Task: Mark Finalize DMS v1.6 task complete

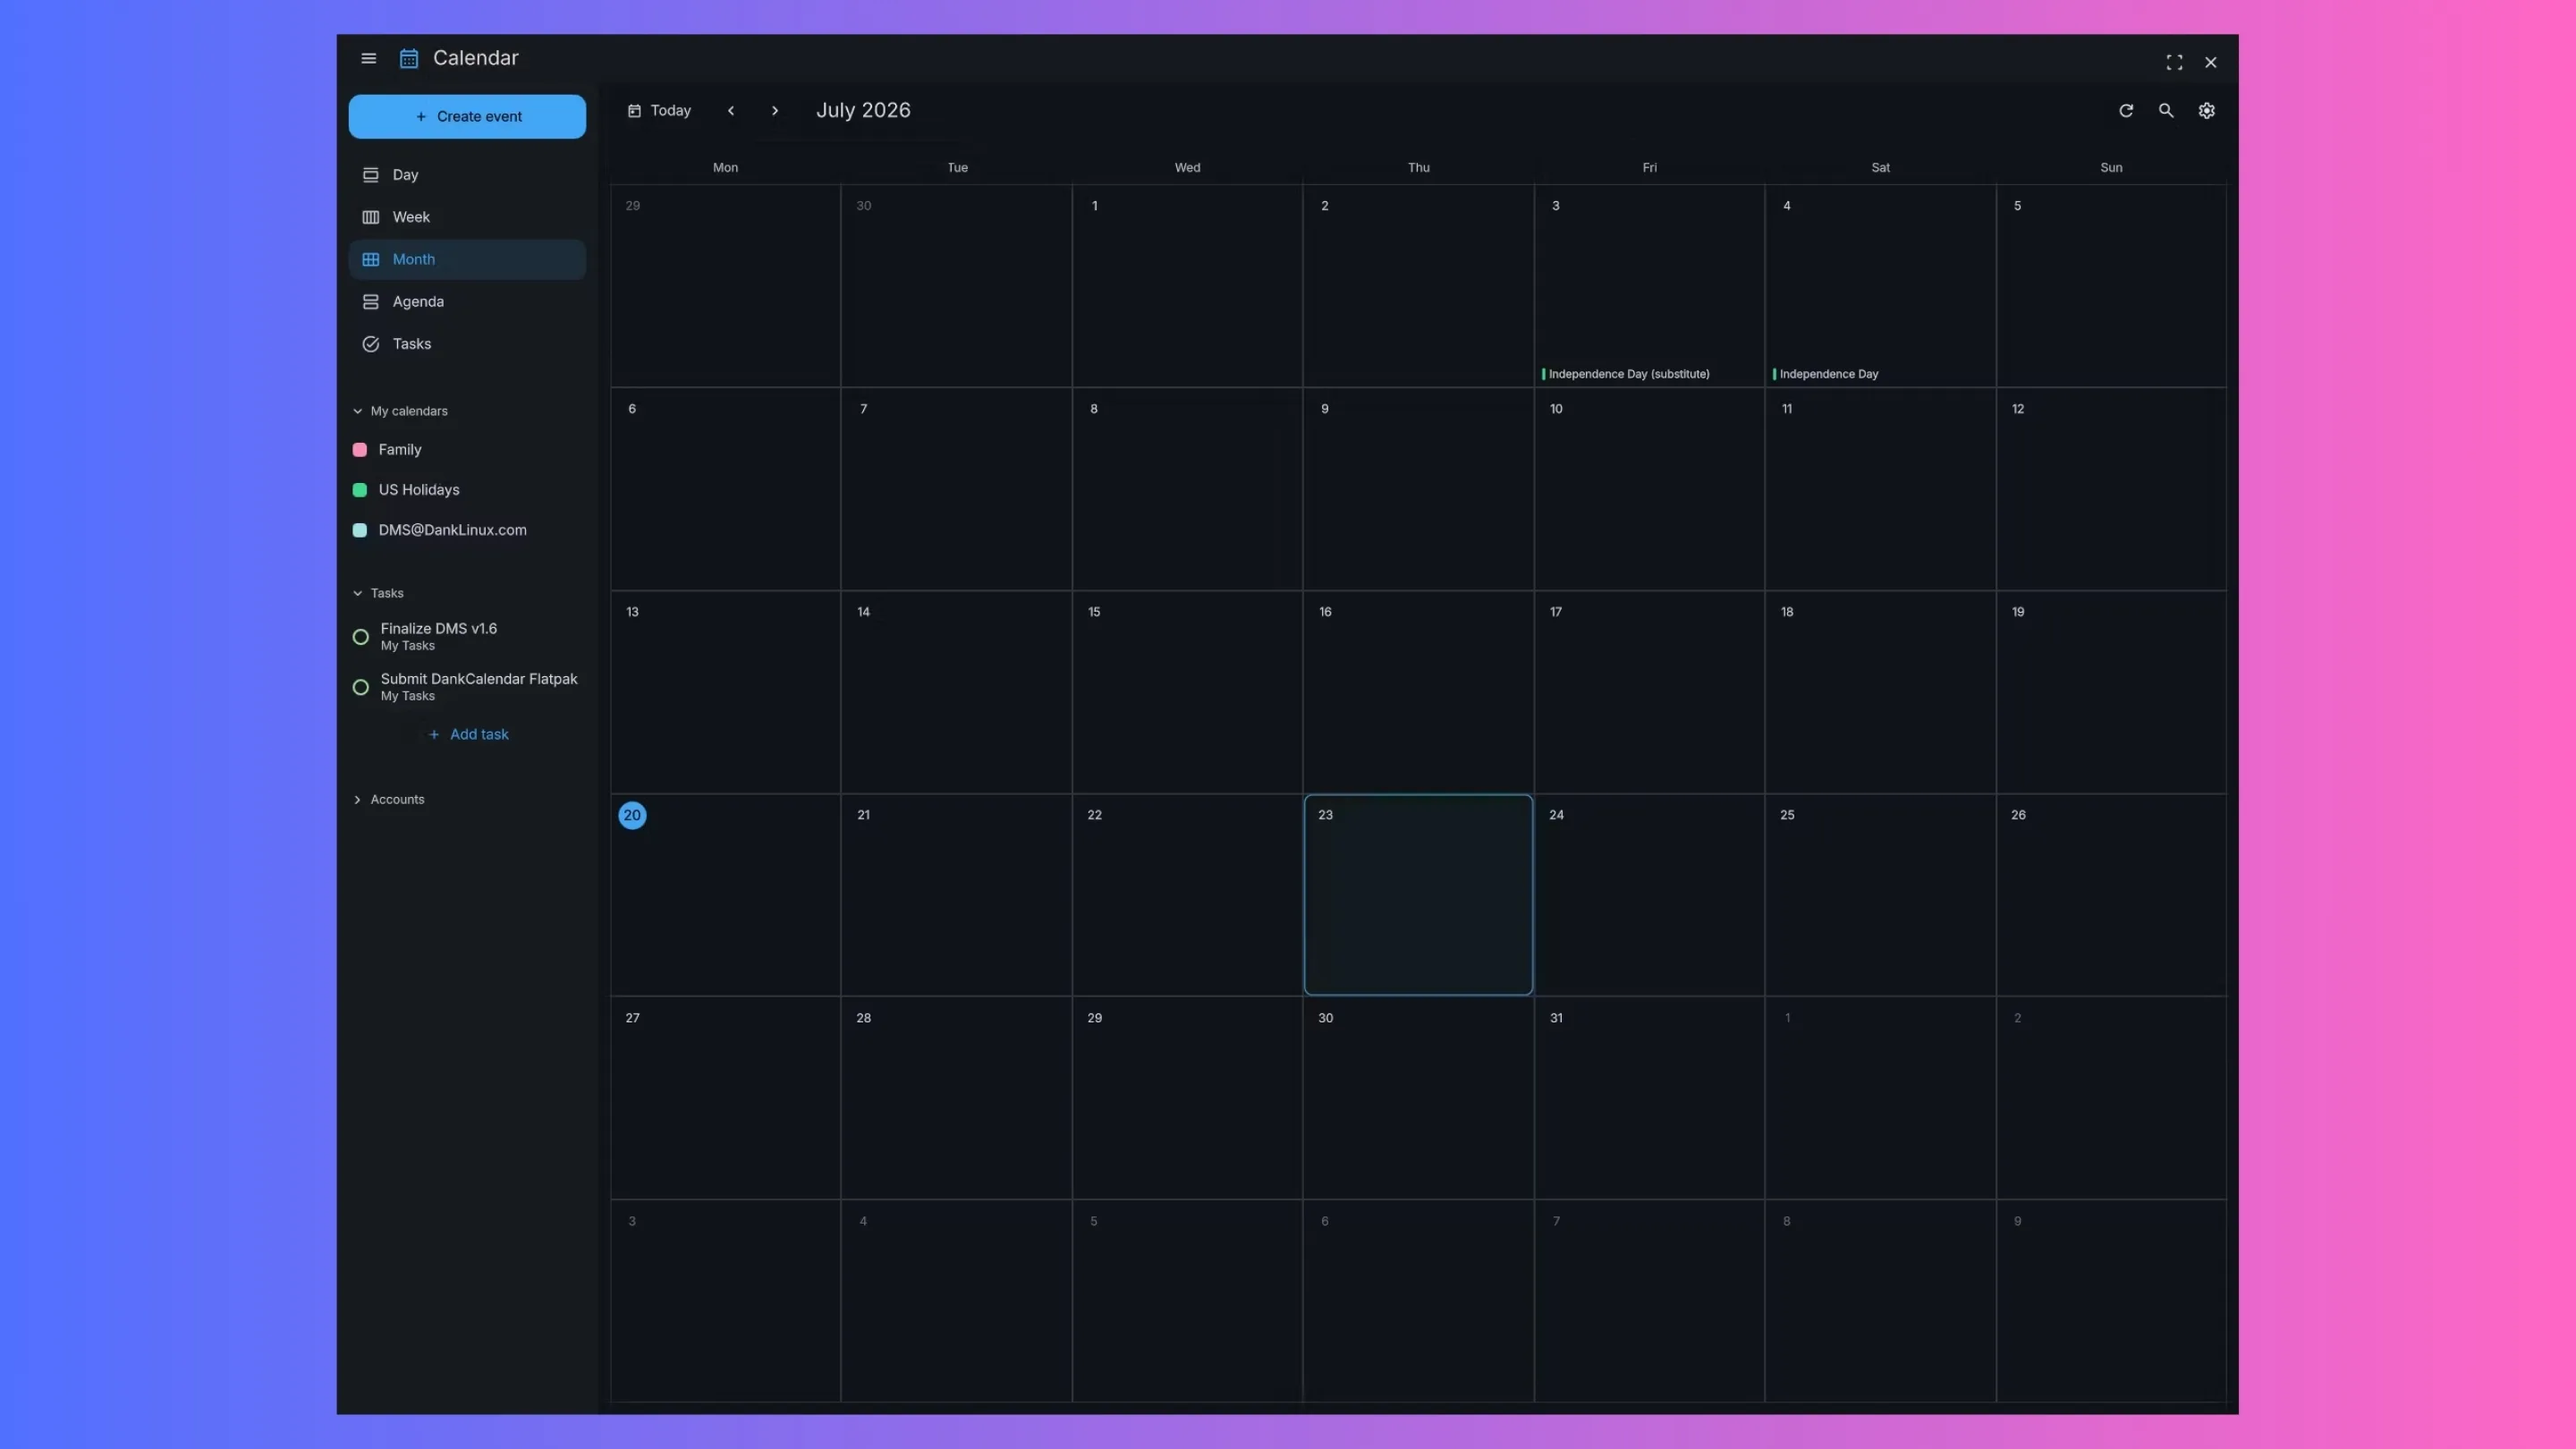Action: pos(361,637)
